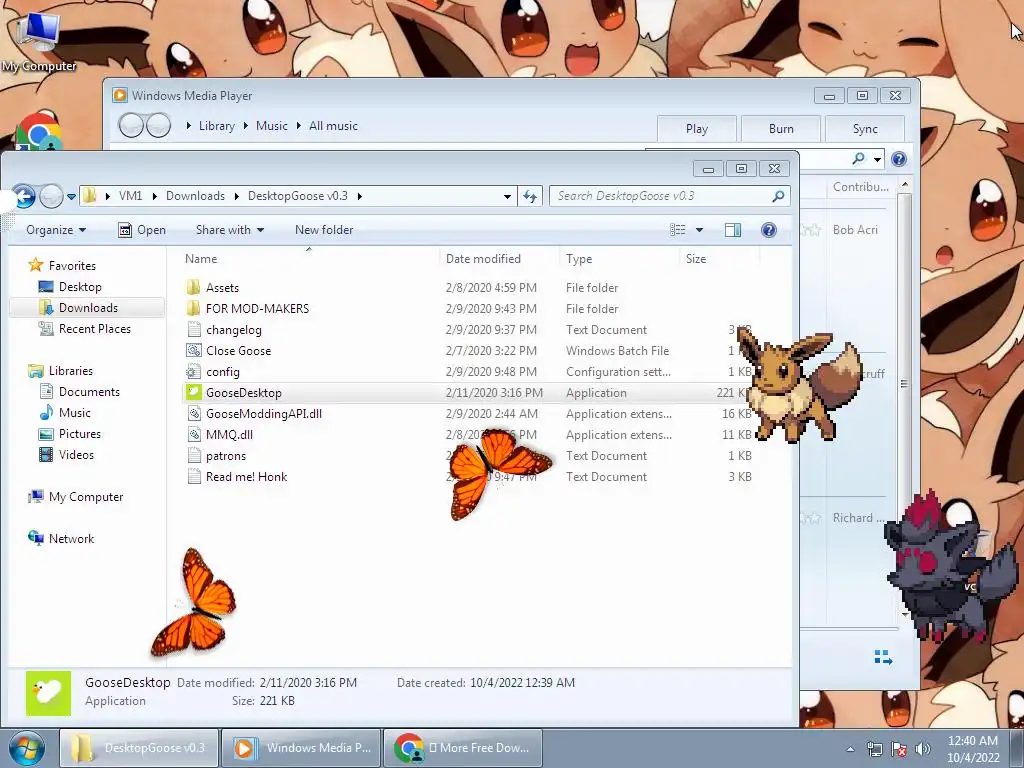
Task: Open the Music library
Action: click(x=74, y=413)
